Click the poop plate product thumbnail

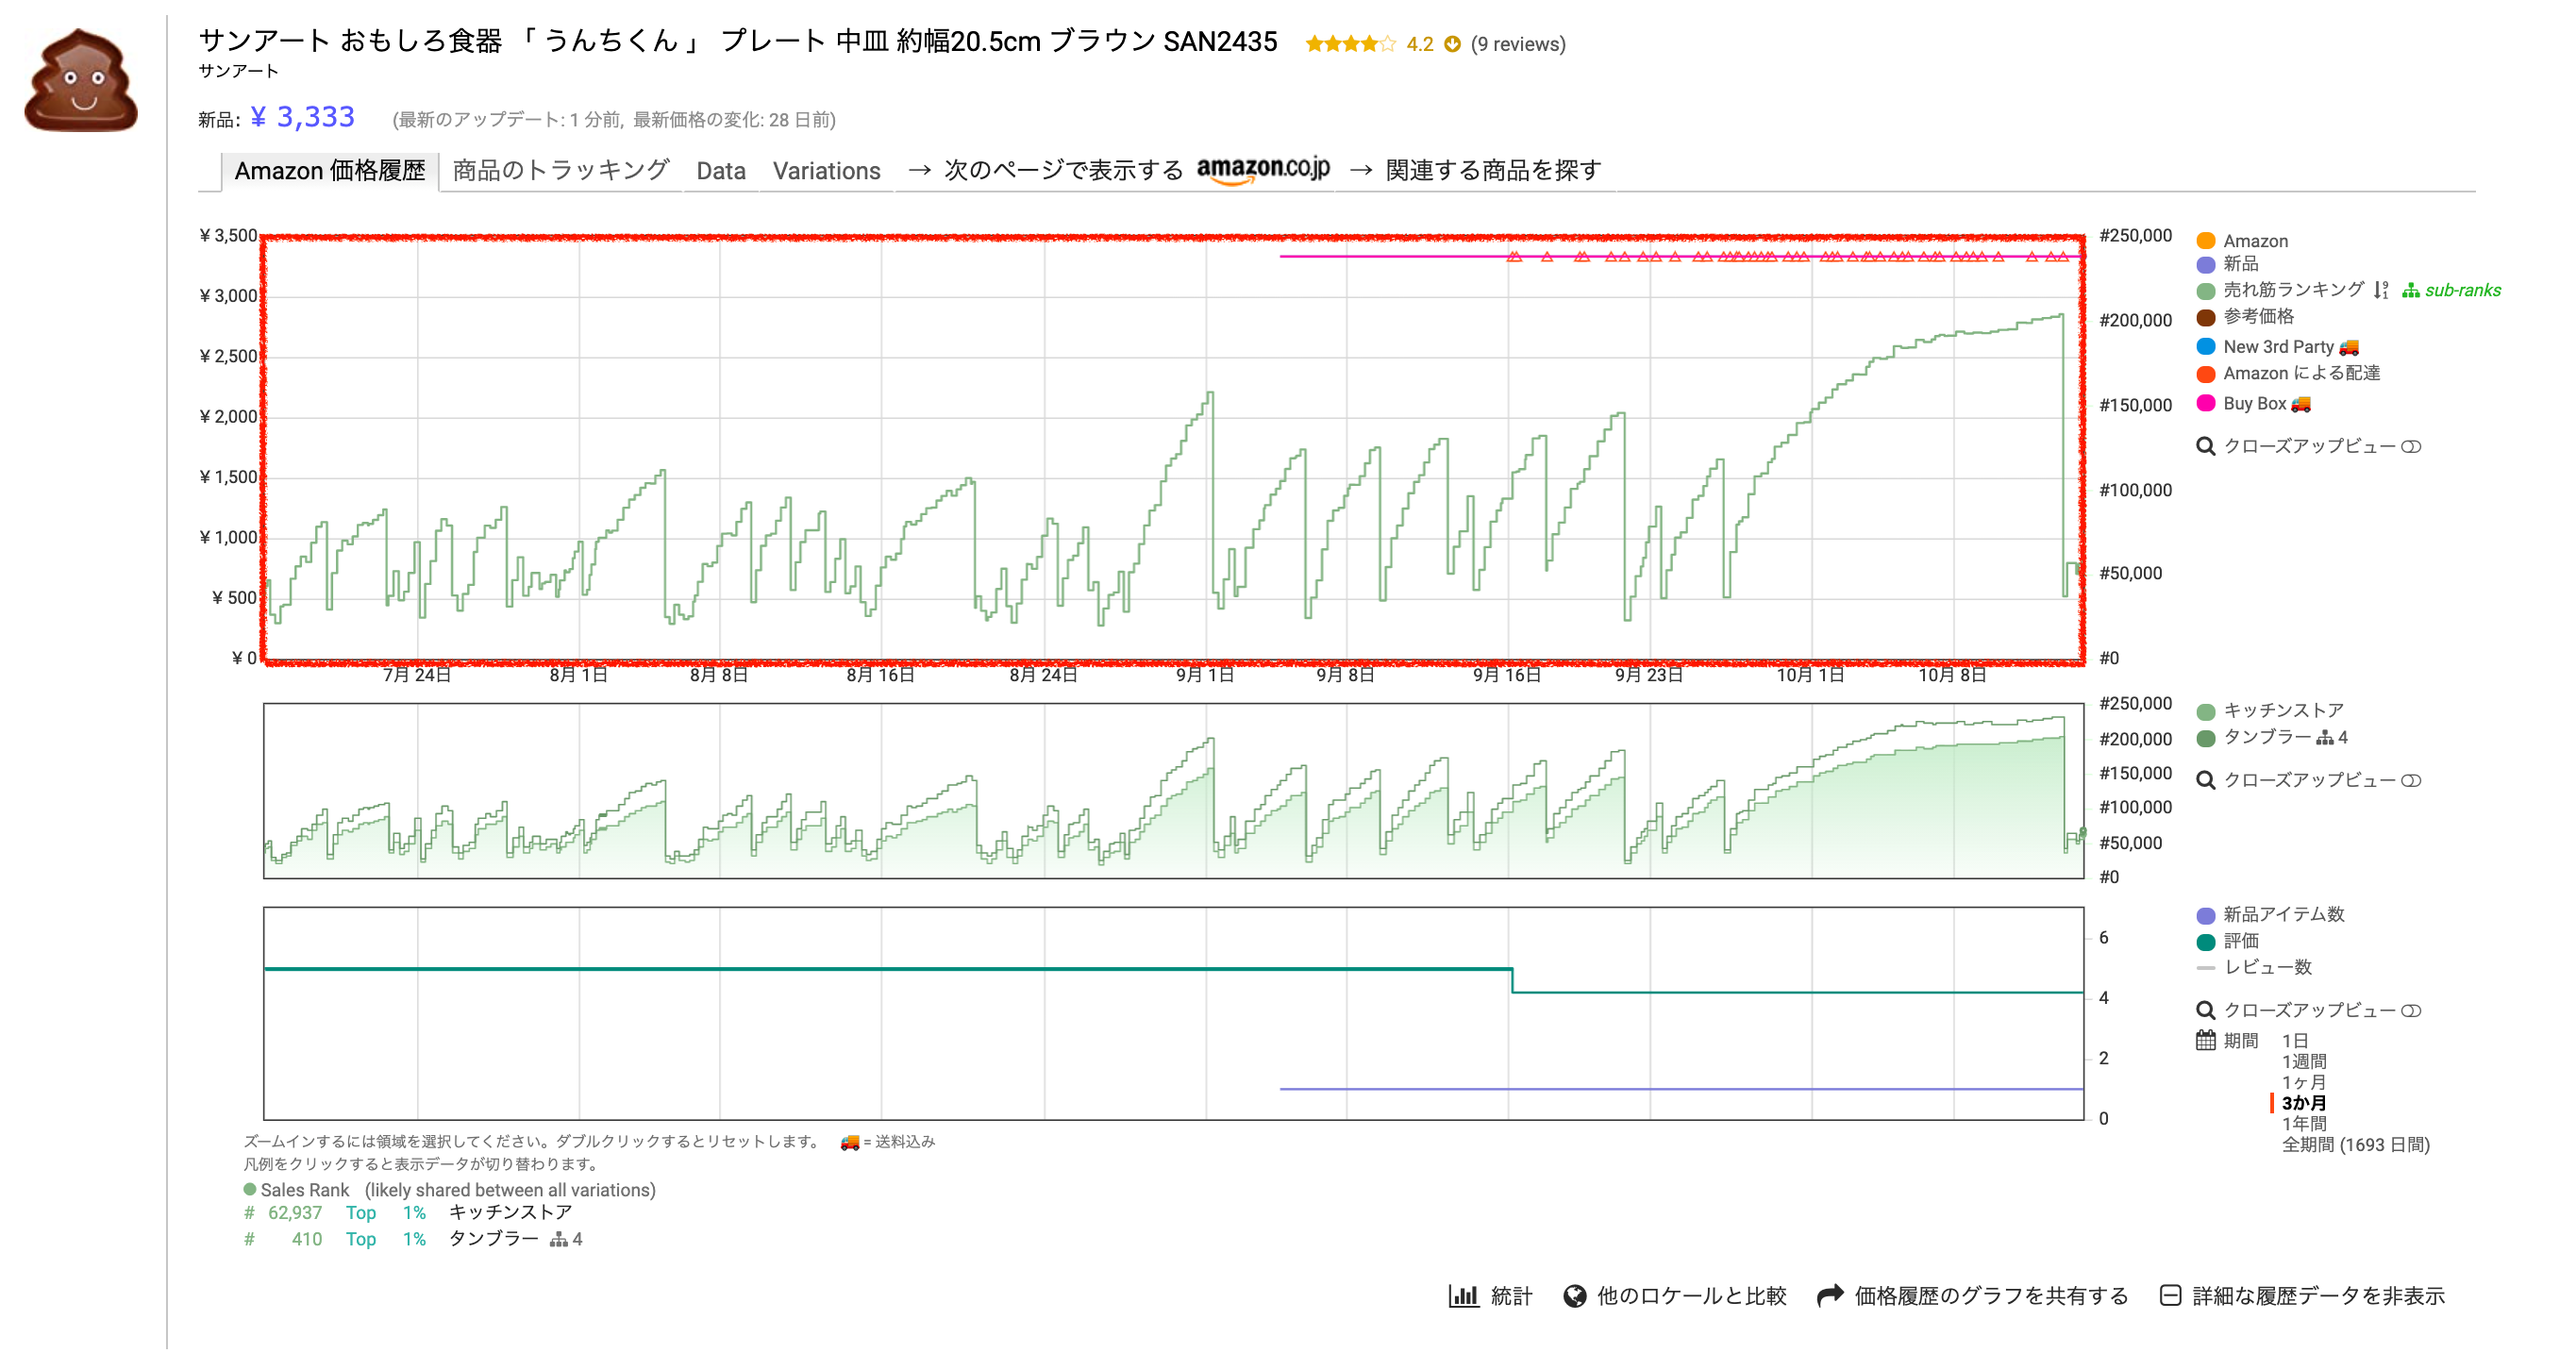tap(81, 82)
